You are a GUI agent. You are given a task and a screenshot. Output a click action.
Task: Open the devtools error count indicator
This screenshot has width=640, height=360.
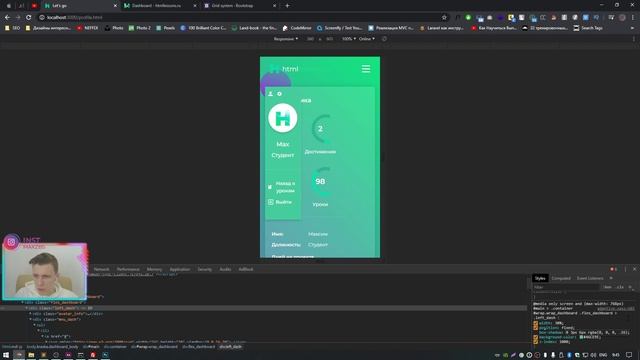click(613, 269)
